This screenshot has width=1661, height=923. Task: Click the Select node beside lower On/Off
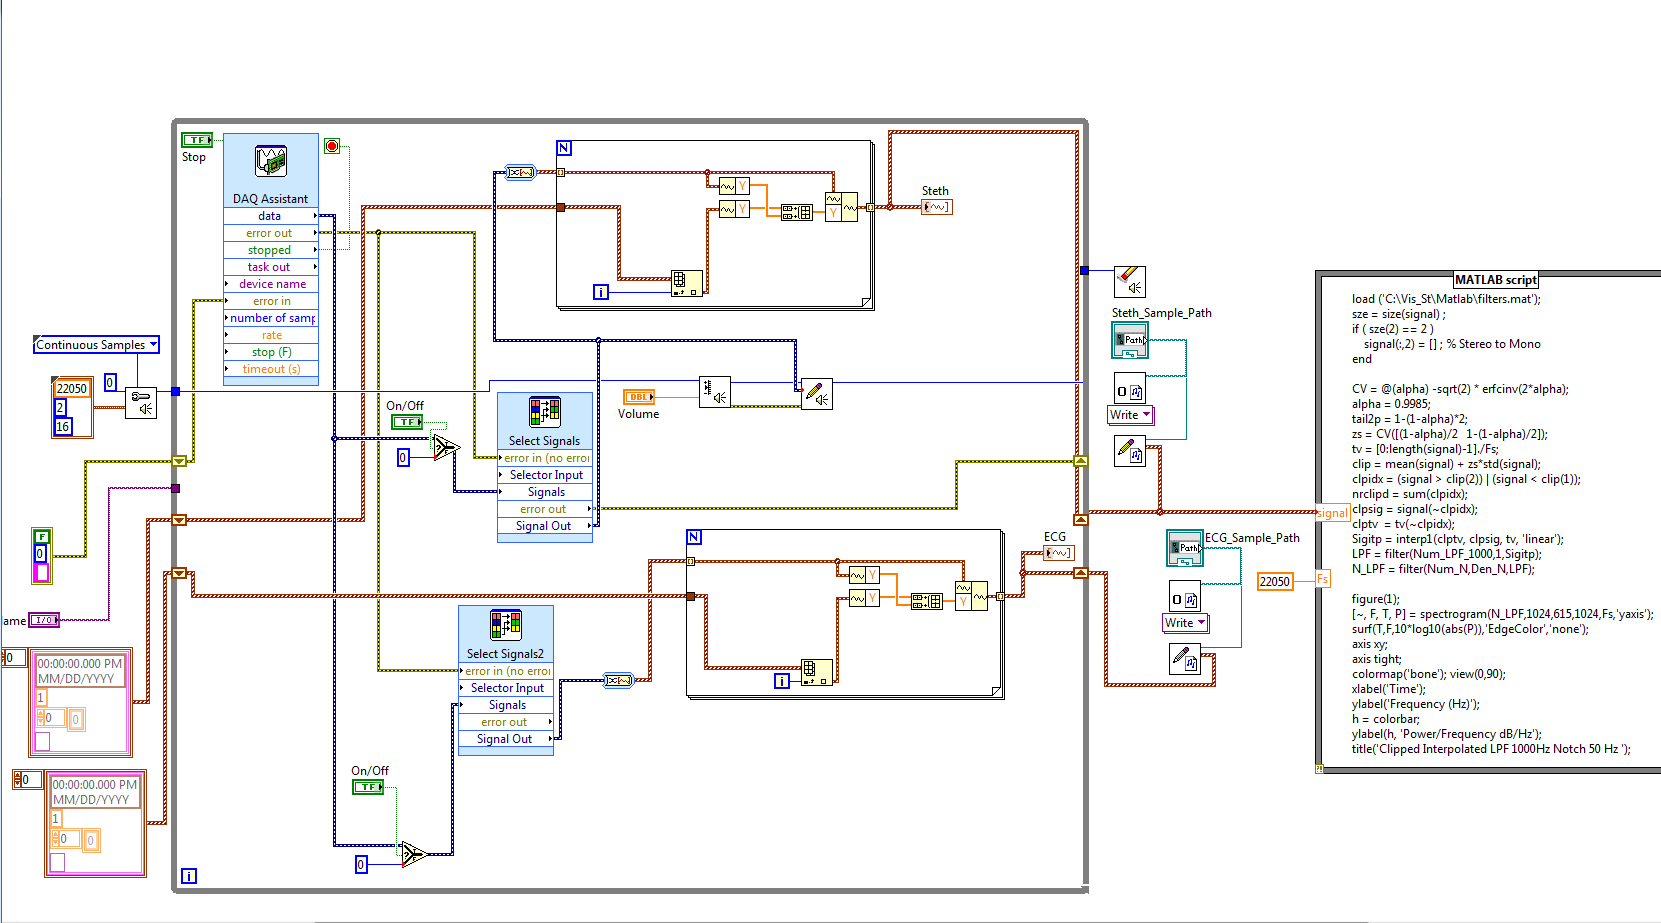(413, 854)
